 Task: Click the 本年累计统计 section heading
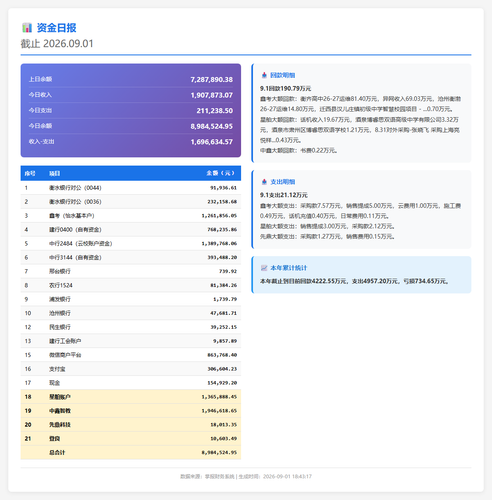click(x=288, y=268)
